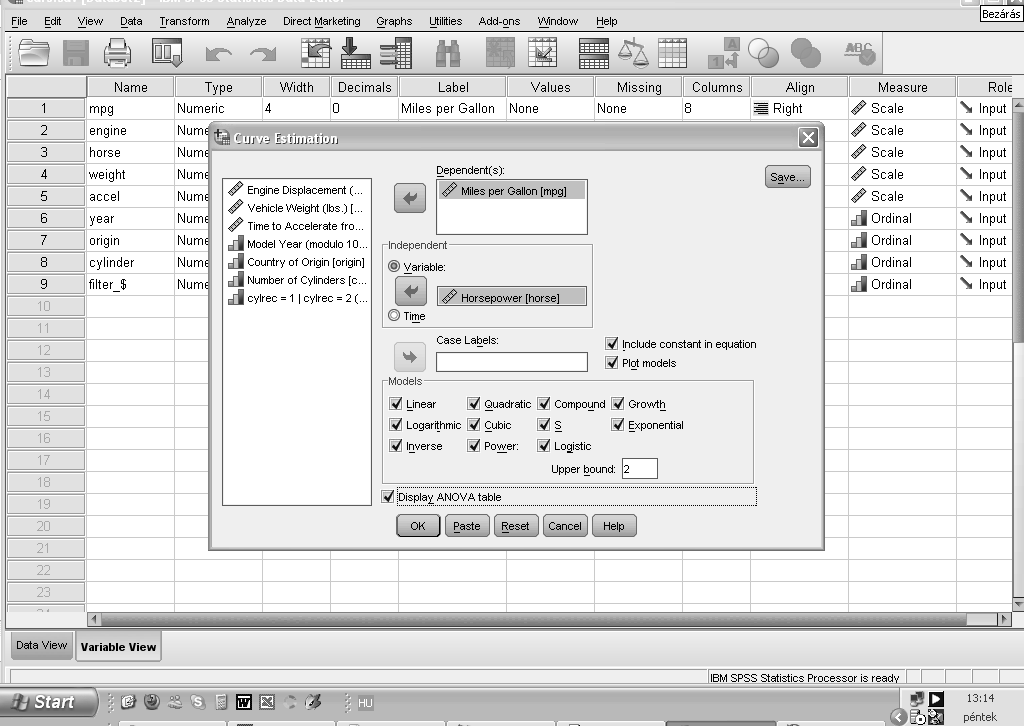
Task: Uncheck the Inverse model checkbox
Action: pos(395,445)
